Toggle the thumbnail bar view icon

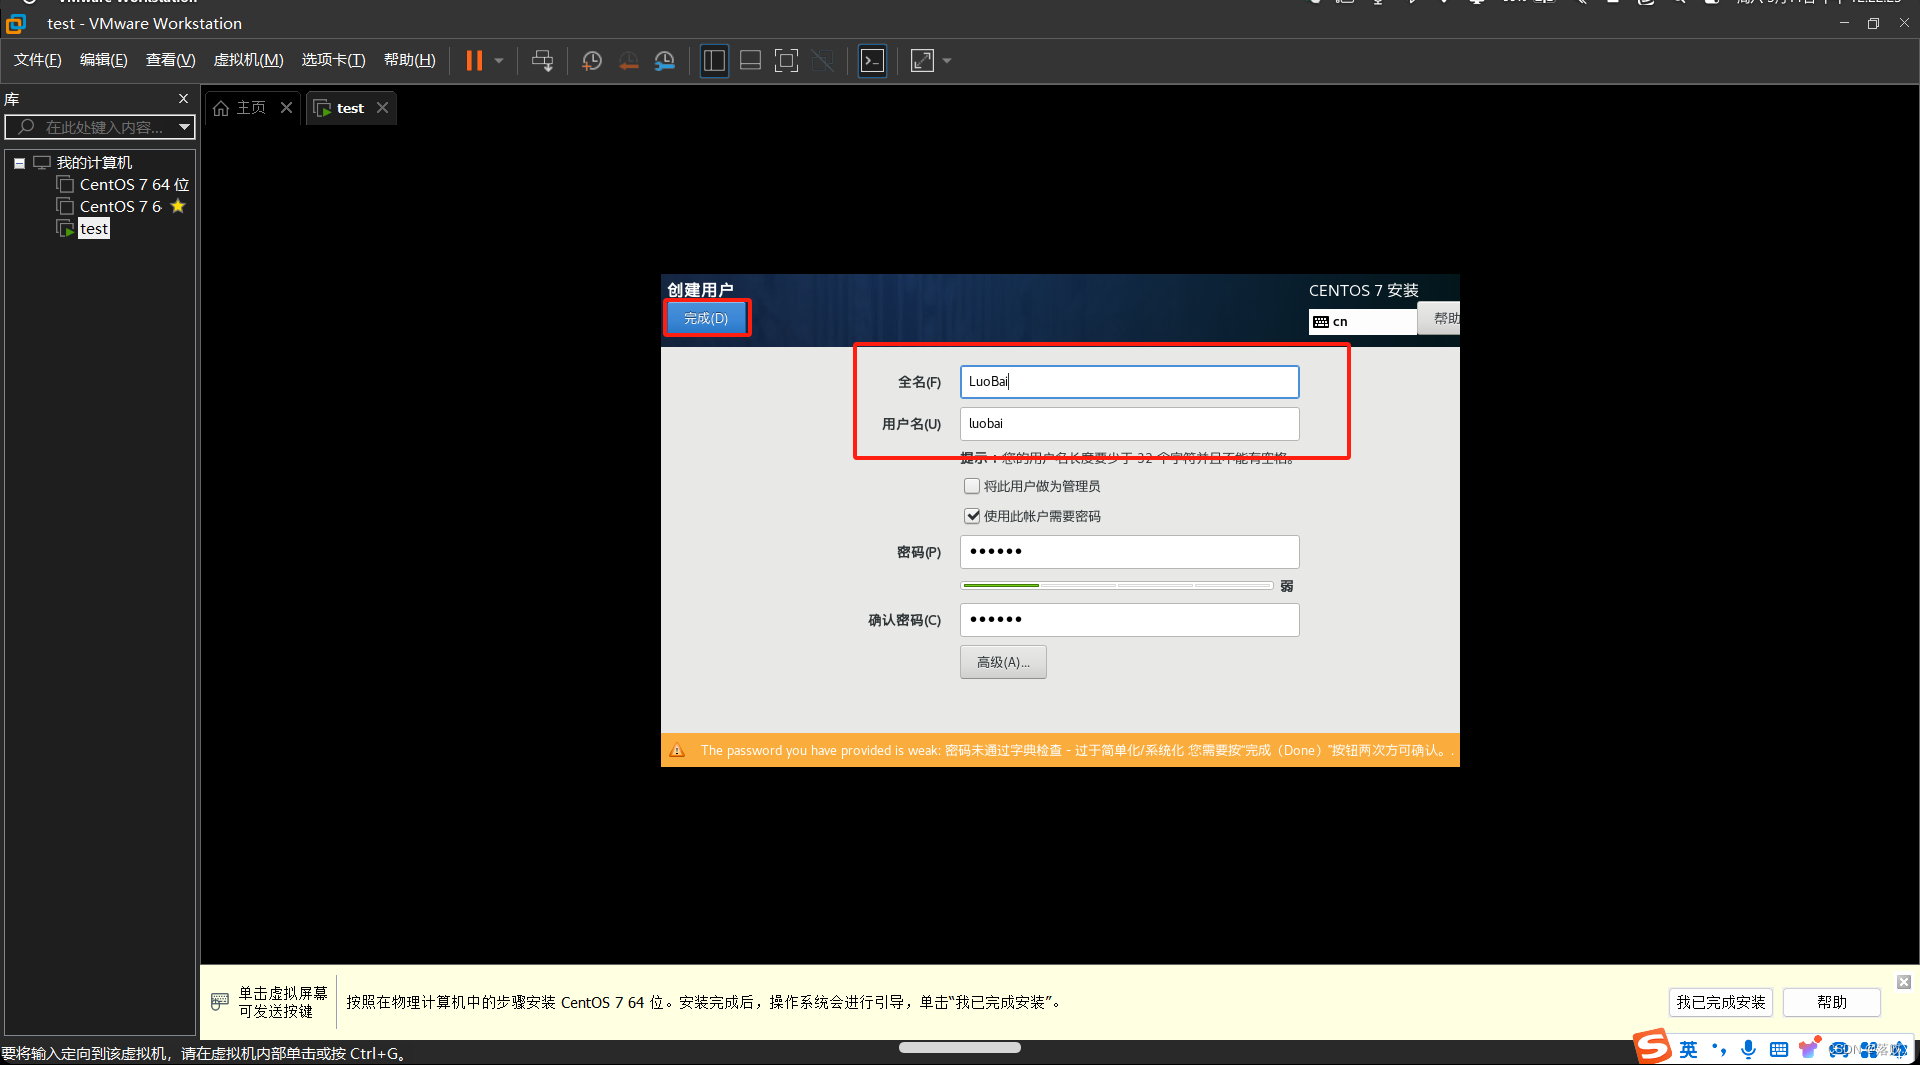point(750,61)
